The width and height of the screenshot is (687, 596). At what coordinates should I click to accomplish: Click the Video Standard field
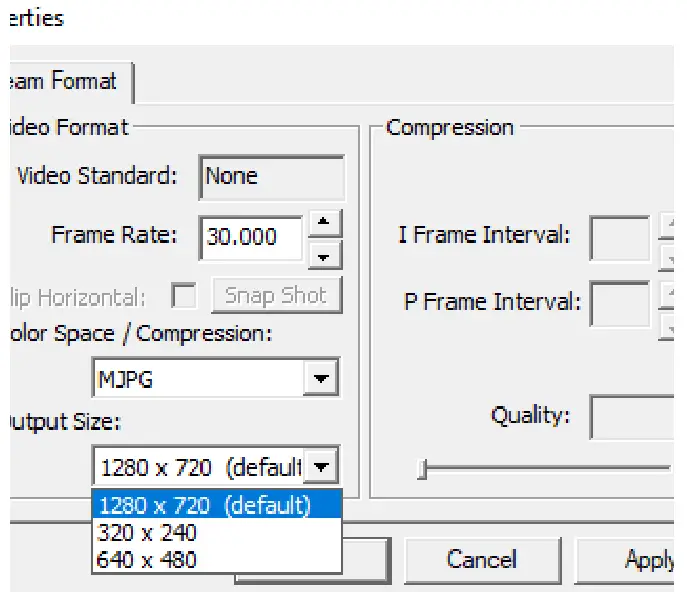coord(271,177)
